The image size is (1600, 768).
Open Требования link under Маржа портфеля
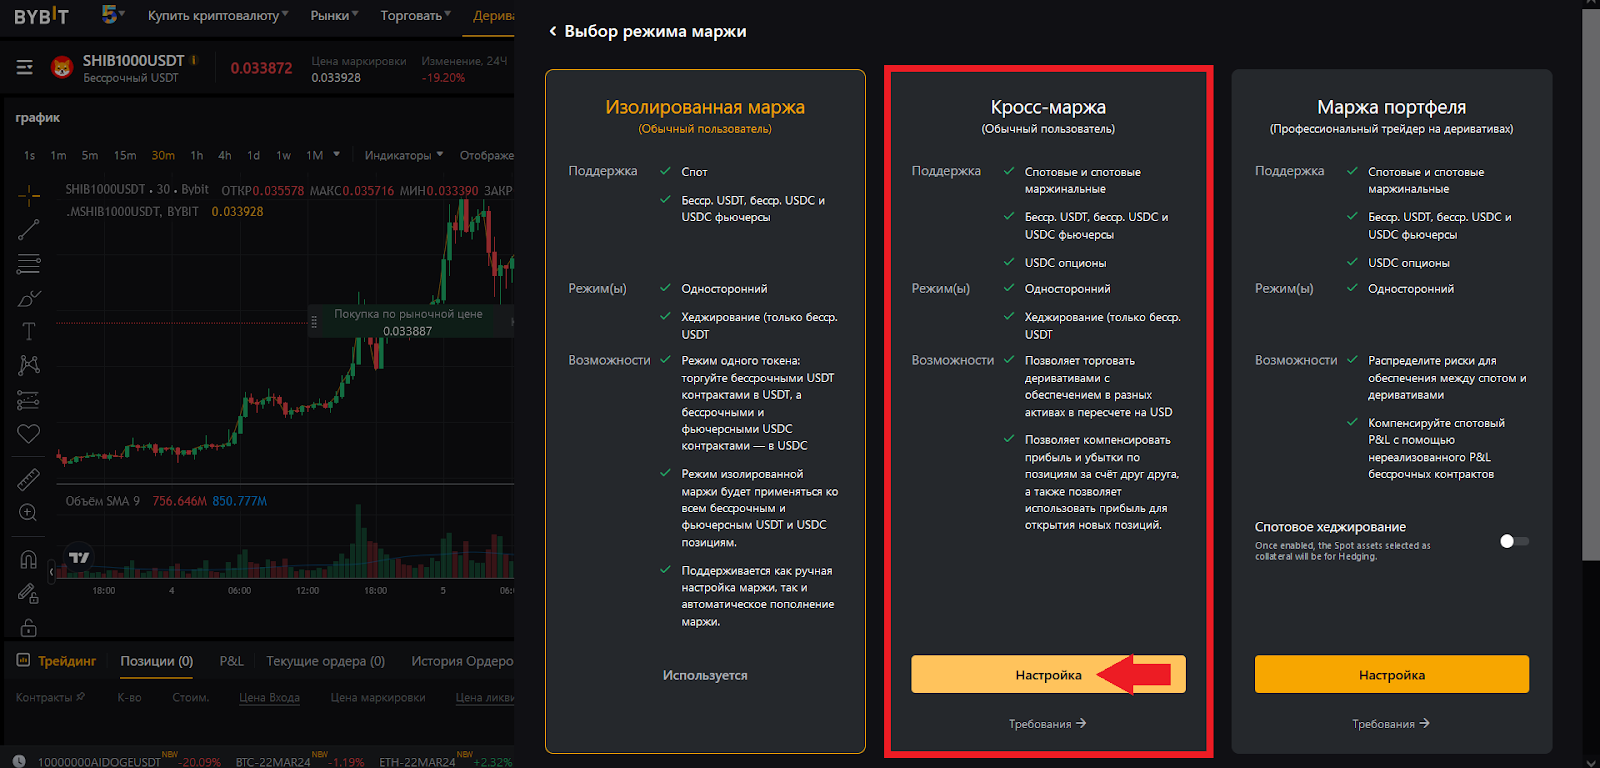click(x=1391, y=724)
